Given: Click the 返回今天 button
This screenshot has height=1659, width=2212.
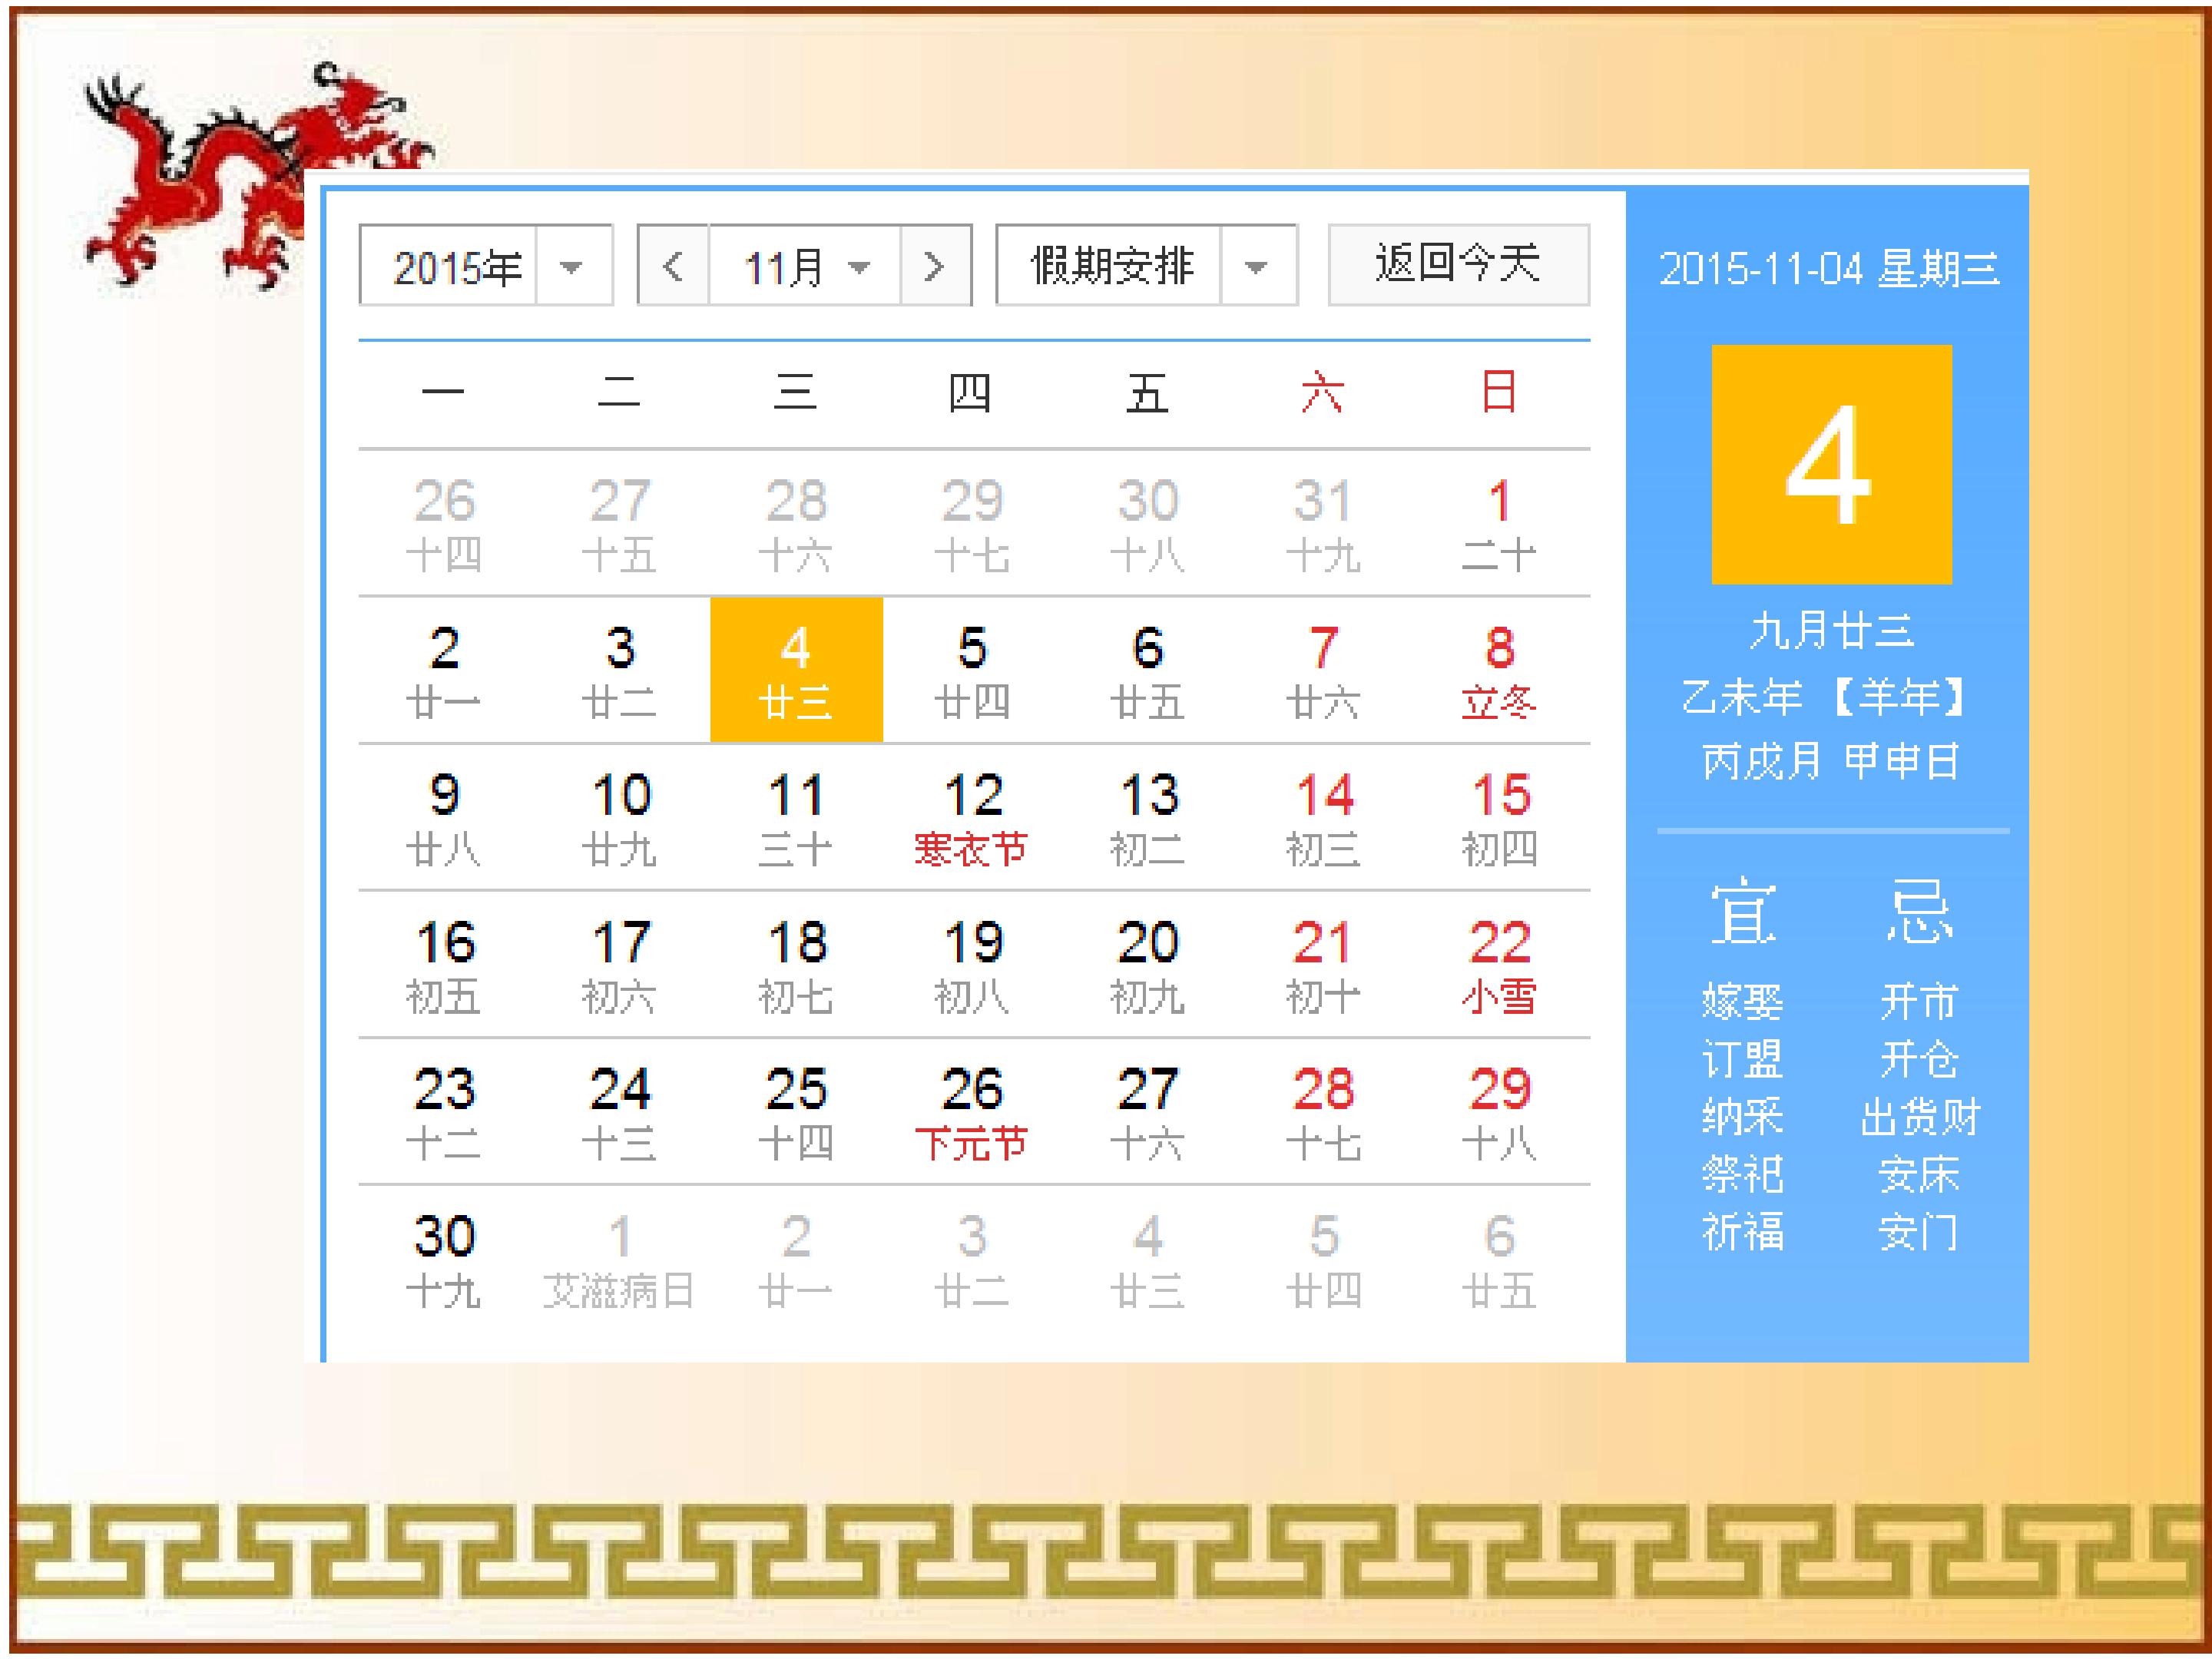Looking at the screenshot, I should click(x=1459, y=265).
